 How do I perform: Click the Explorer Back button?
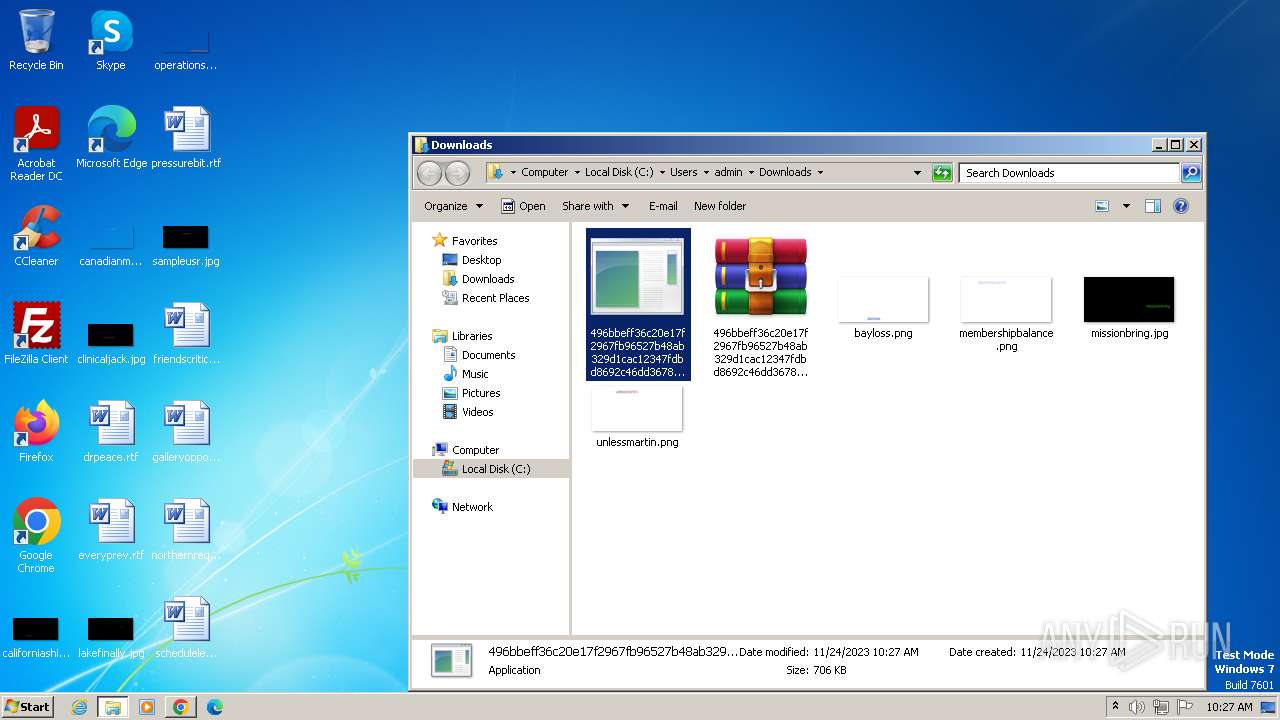pos(429,173)
